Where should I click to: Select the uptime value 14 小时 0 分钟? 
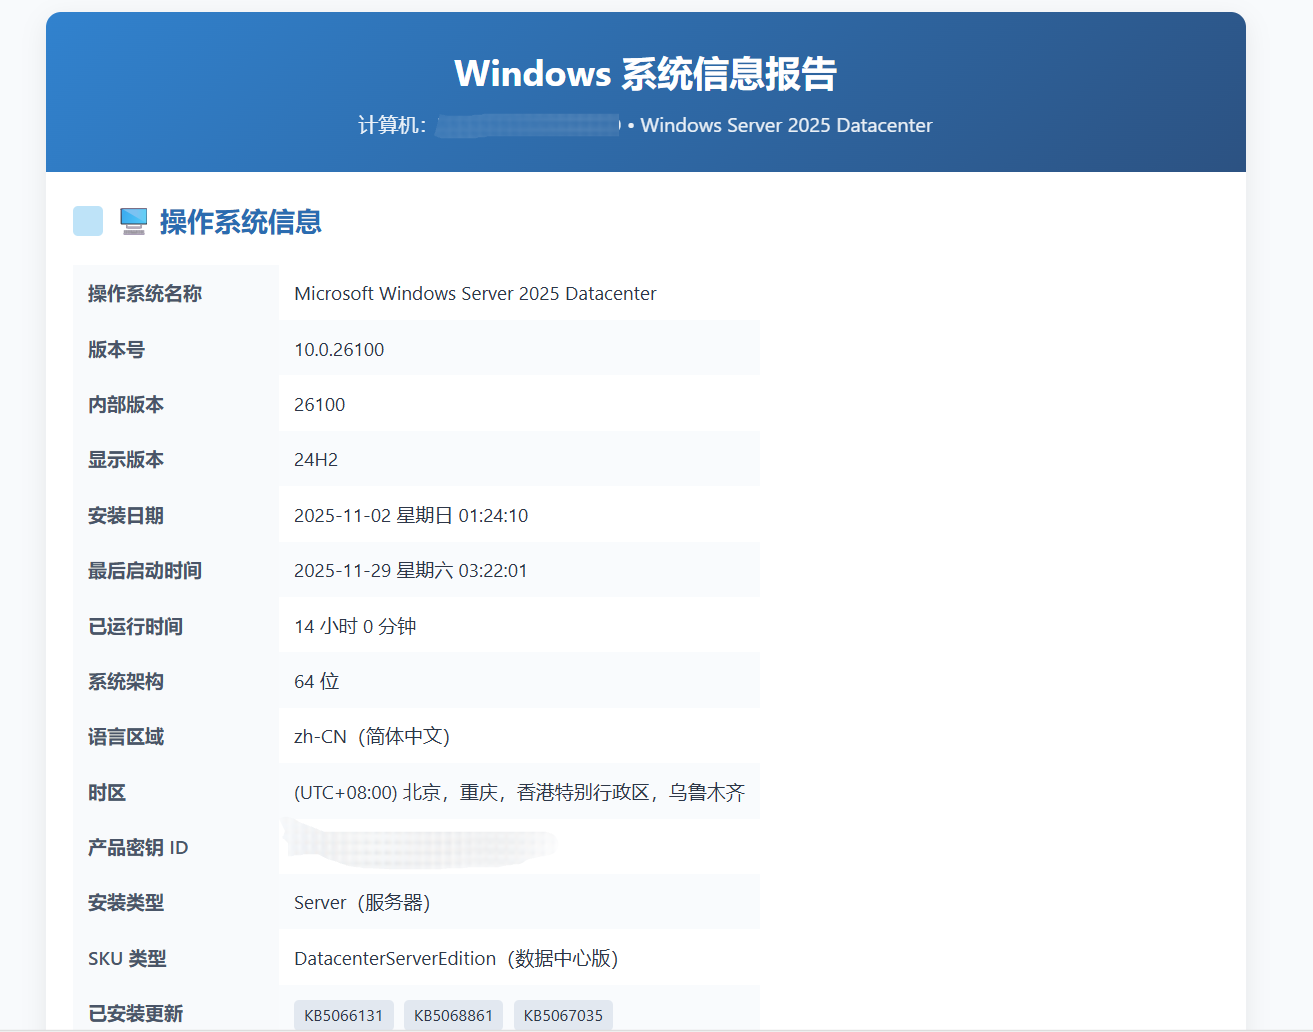[355, 626]
